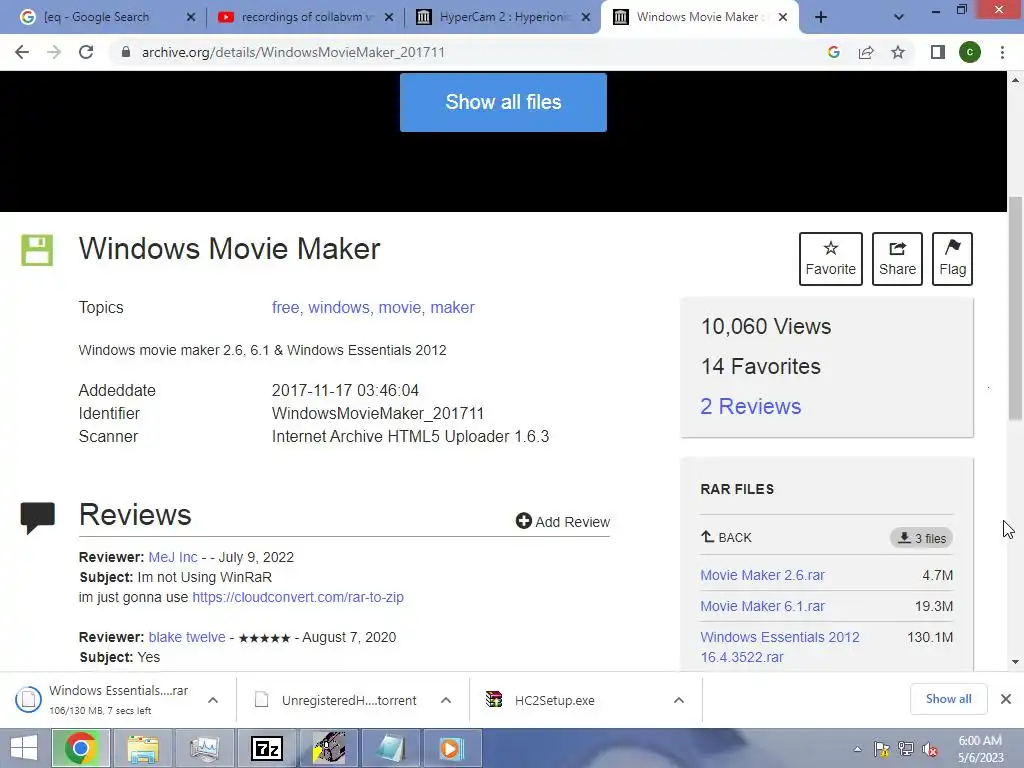Click the muted volume tray icon

930,750
